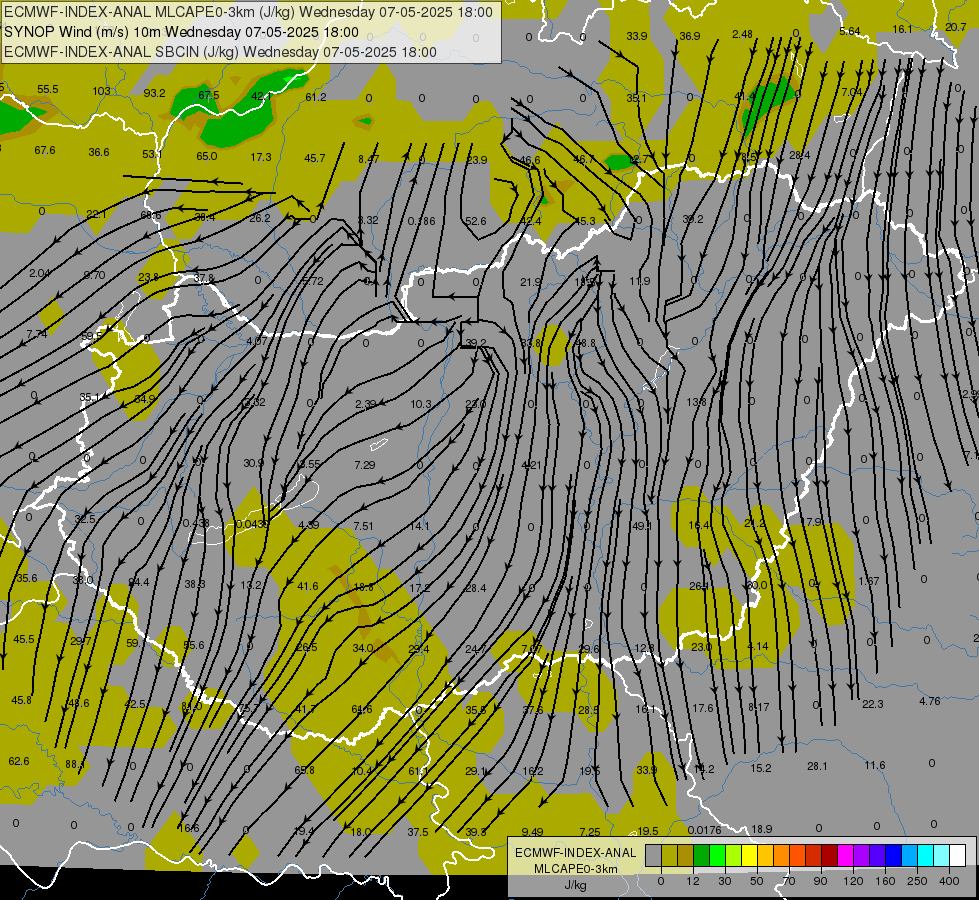Click the map value 55.5
Image resolution: width=979 pixels, height=900 pixels.
[47, 89]
